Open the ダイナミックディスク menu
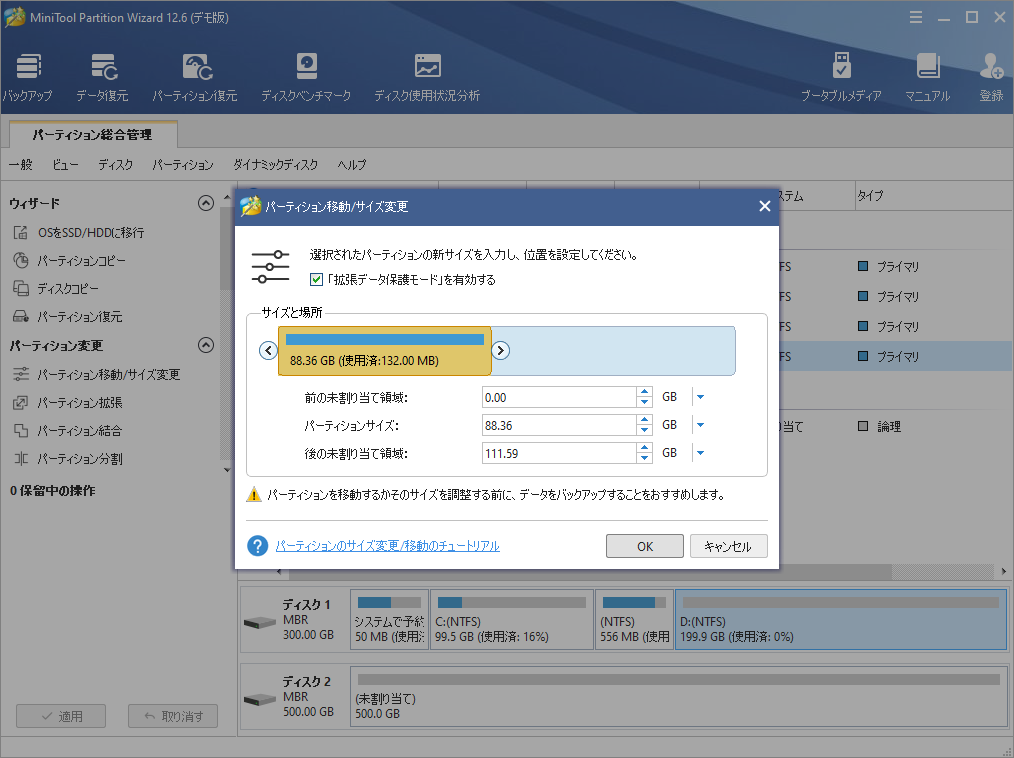1014x758 pixels. click(x=275, y=165)
